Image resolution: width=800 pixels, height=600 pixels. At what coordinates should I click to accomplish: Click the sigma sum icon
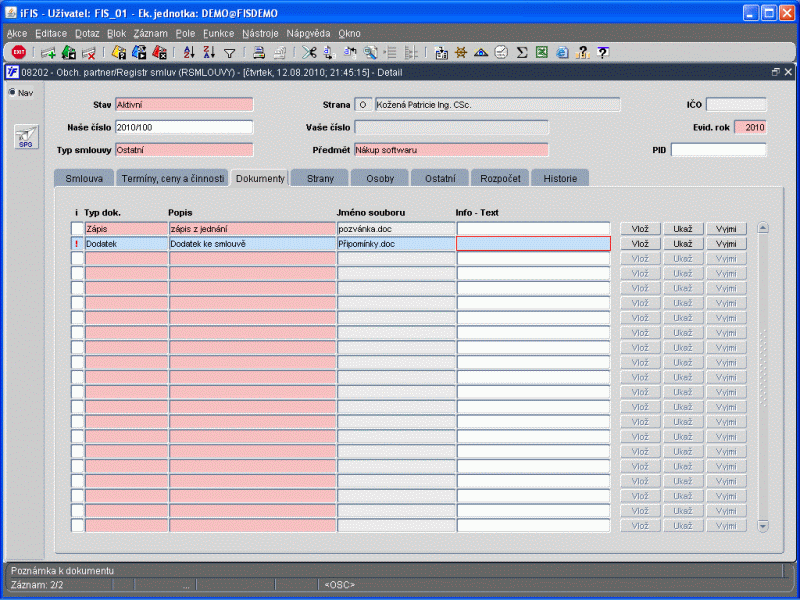click(521, 52)
